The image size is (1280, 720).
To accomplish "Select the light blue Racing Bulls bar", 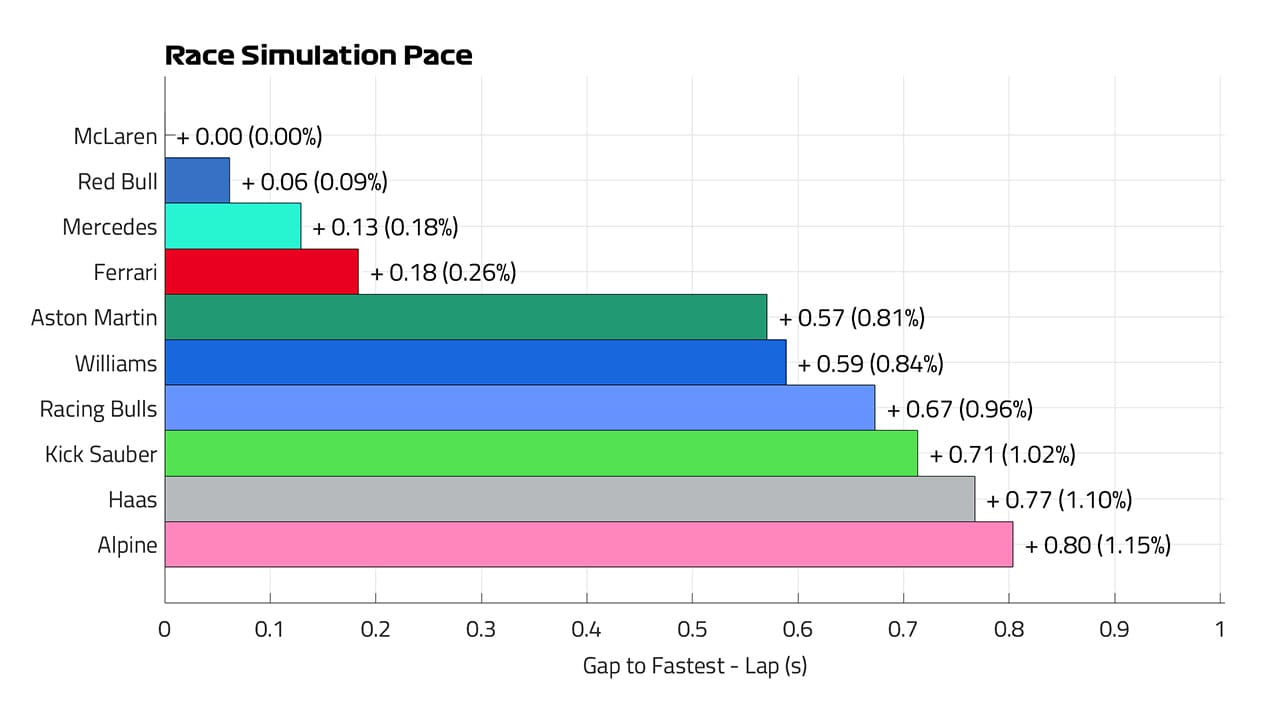I will (519, 408).
